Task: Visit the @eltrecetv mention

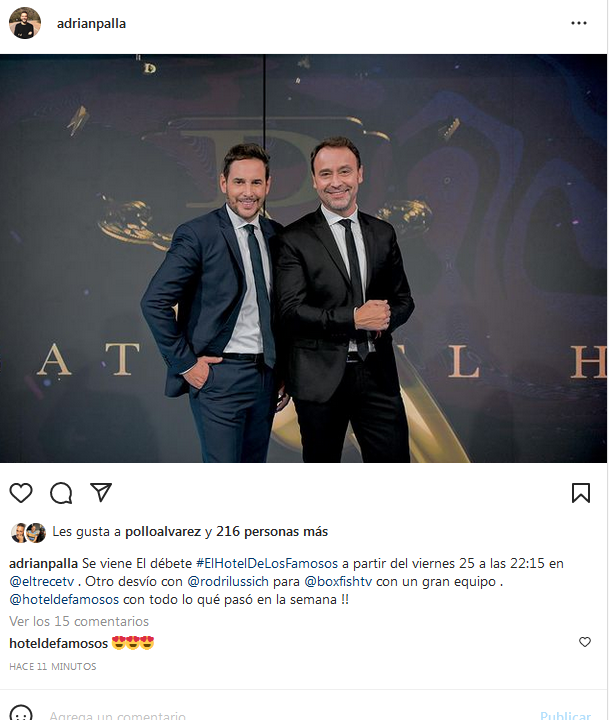Action: click(42, 581)
